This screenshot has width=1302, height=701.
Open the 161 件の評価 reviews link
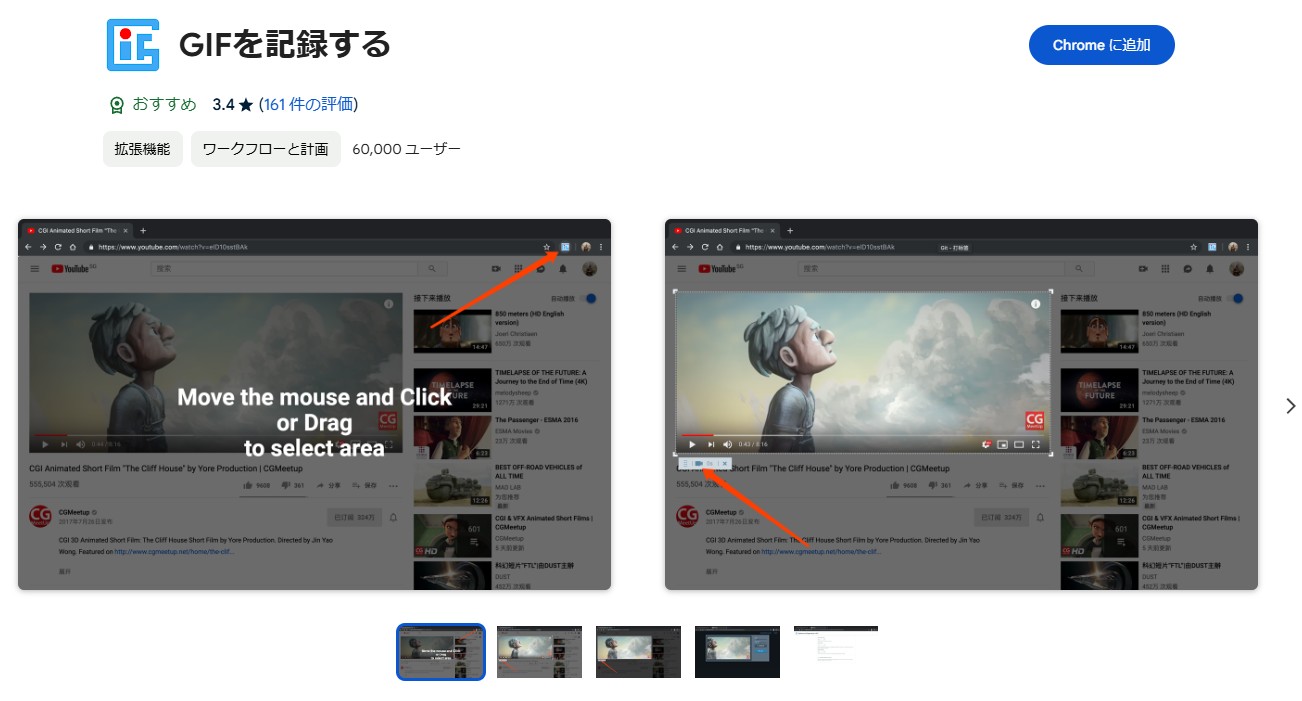click(x=308, y=105)
